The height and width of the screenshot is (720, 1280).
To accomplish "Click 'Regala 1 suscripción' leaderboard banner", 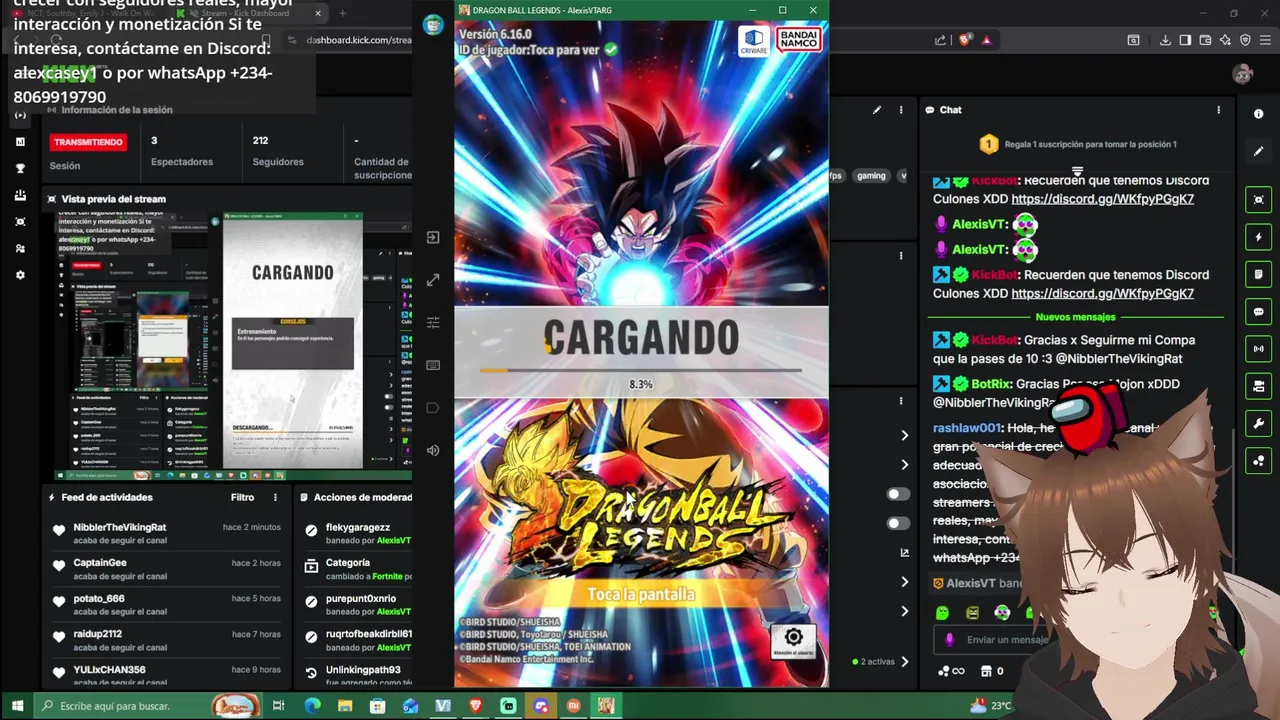I will click(x=1078, y=144).
